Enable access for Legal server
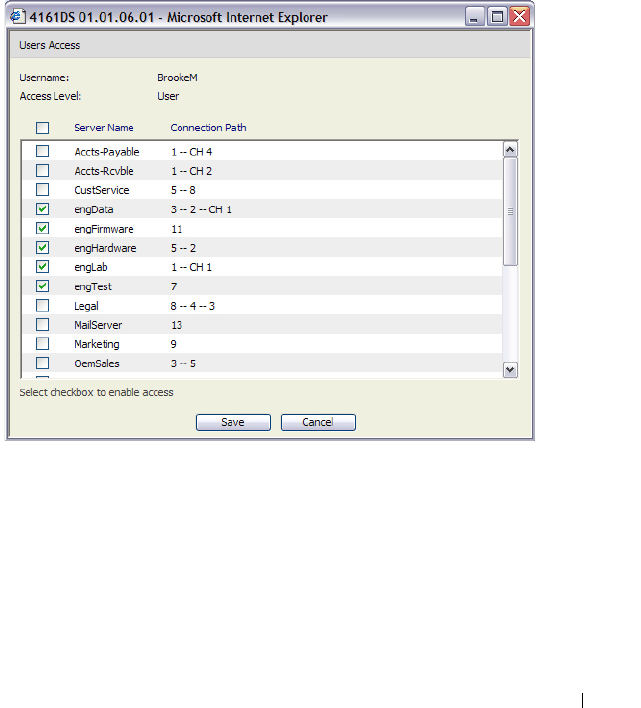Screen dimensions: 641x708 tap(42, 305)
